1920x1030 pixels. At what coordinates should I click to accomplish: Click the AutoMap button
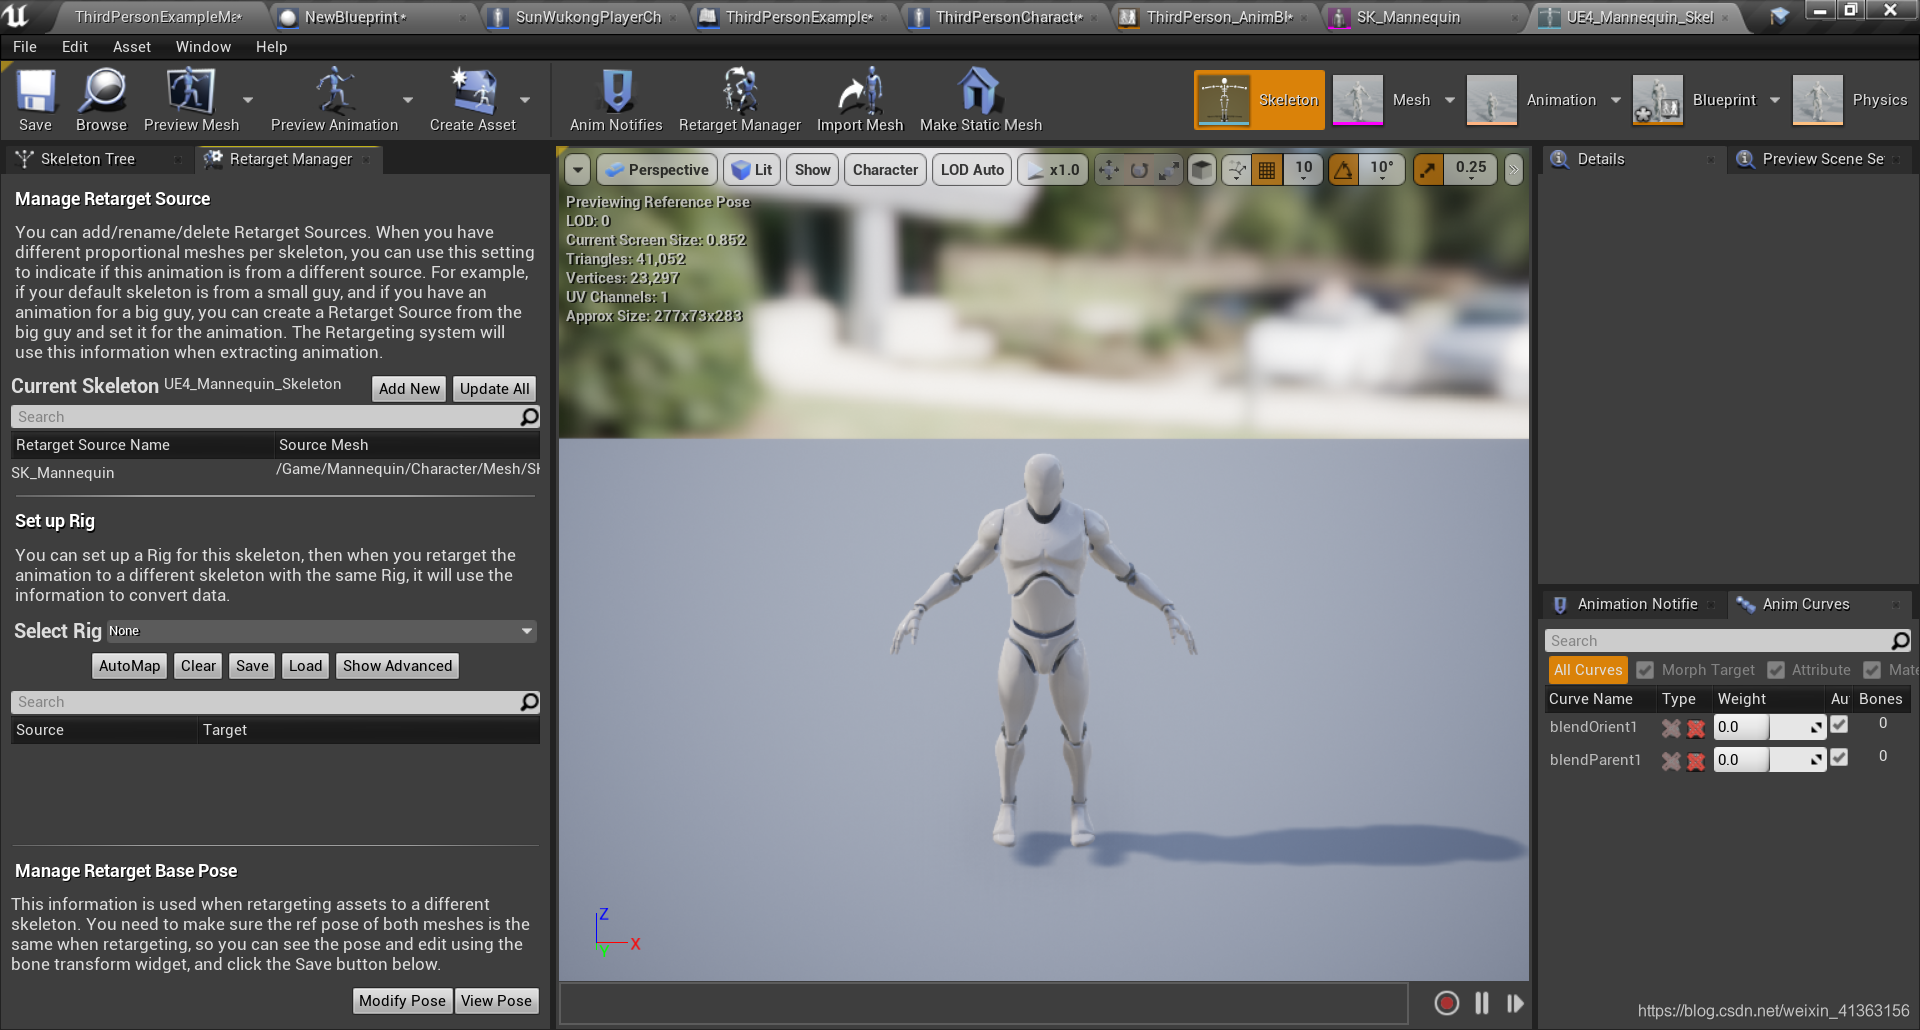129,666
